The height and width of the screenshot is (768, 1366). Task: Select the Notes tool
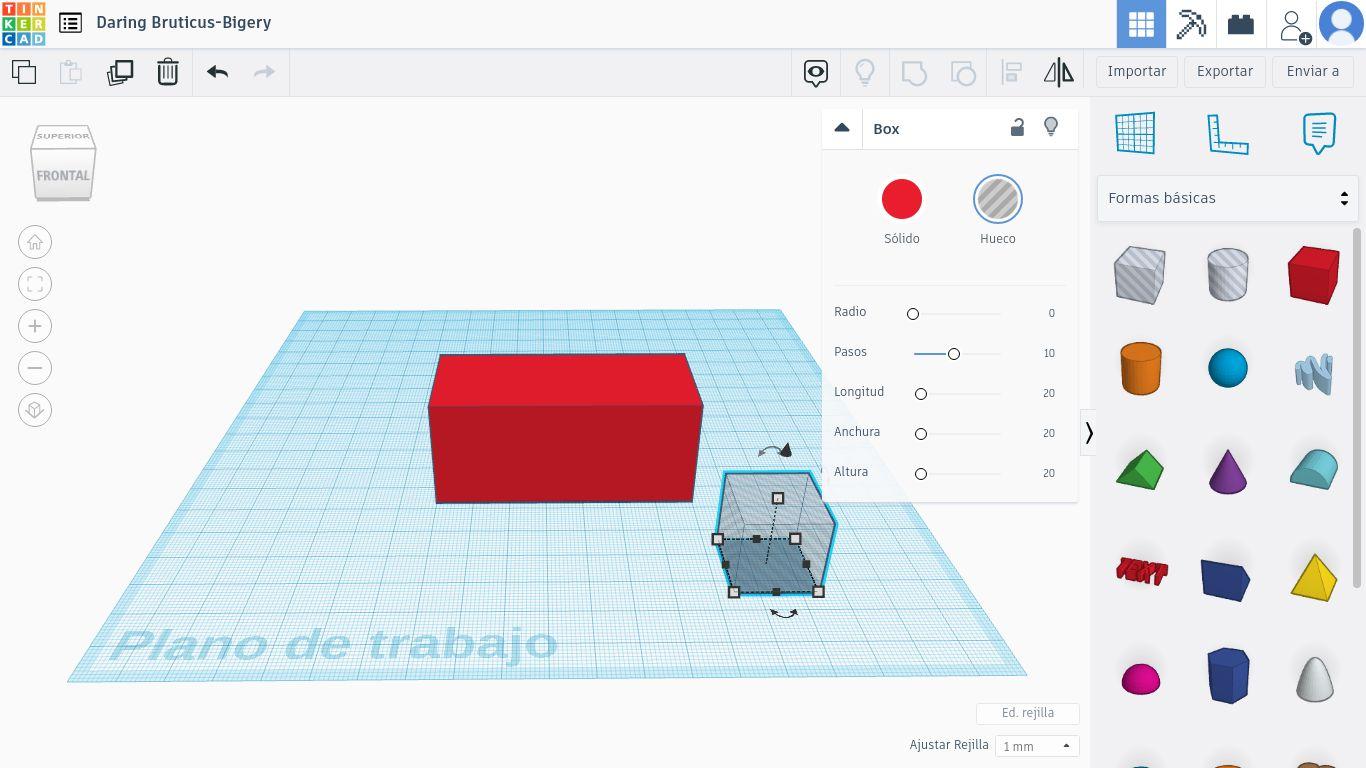pyautogui.click(x=1319, y=133)
